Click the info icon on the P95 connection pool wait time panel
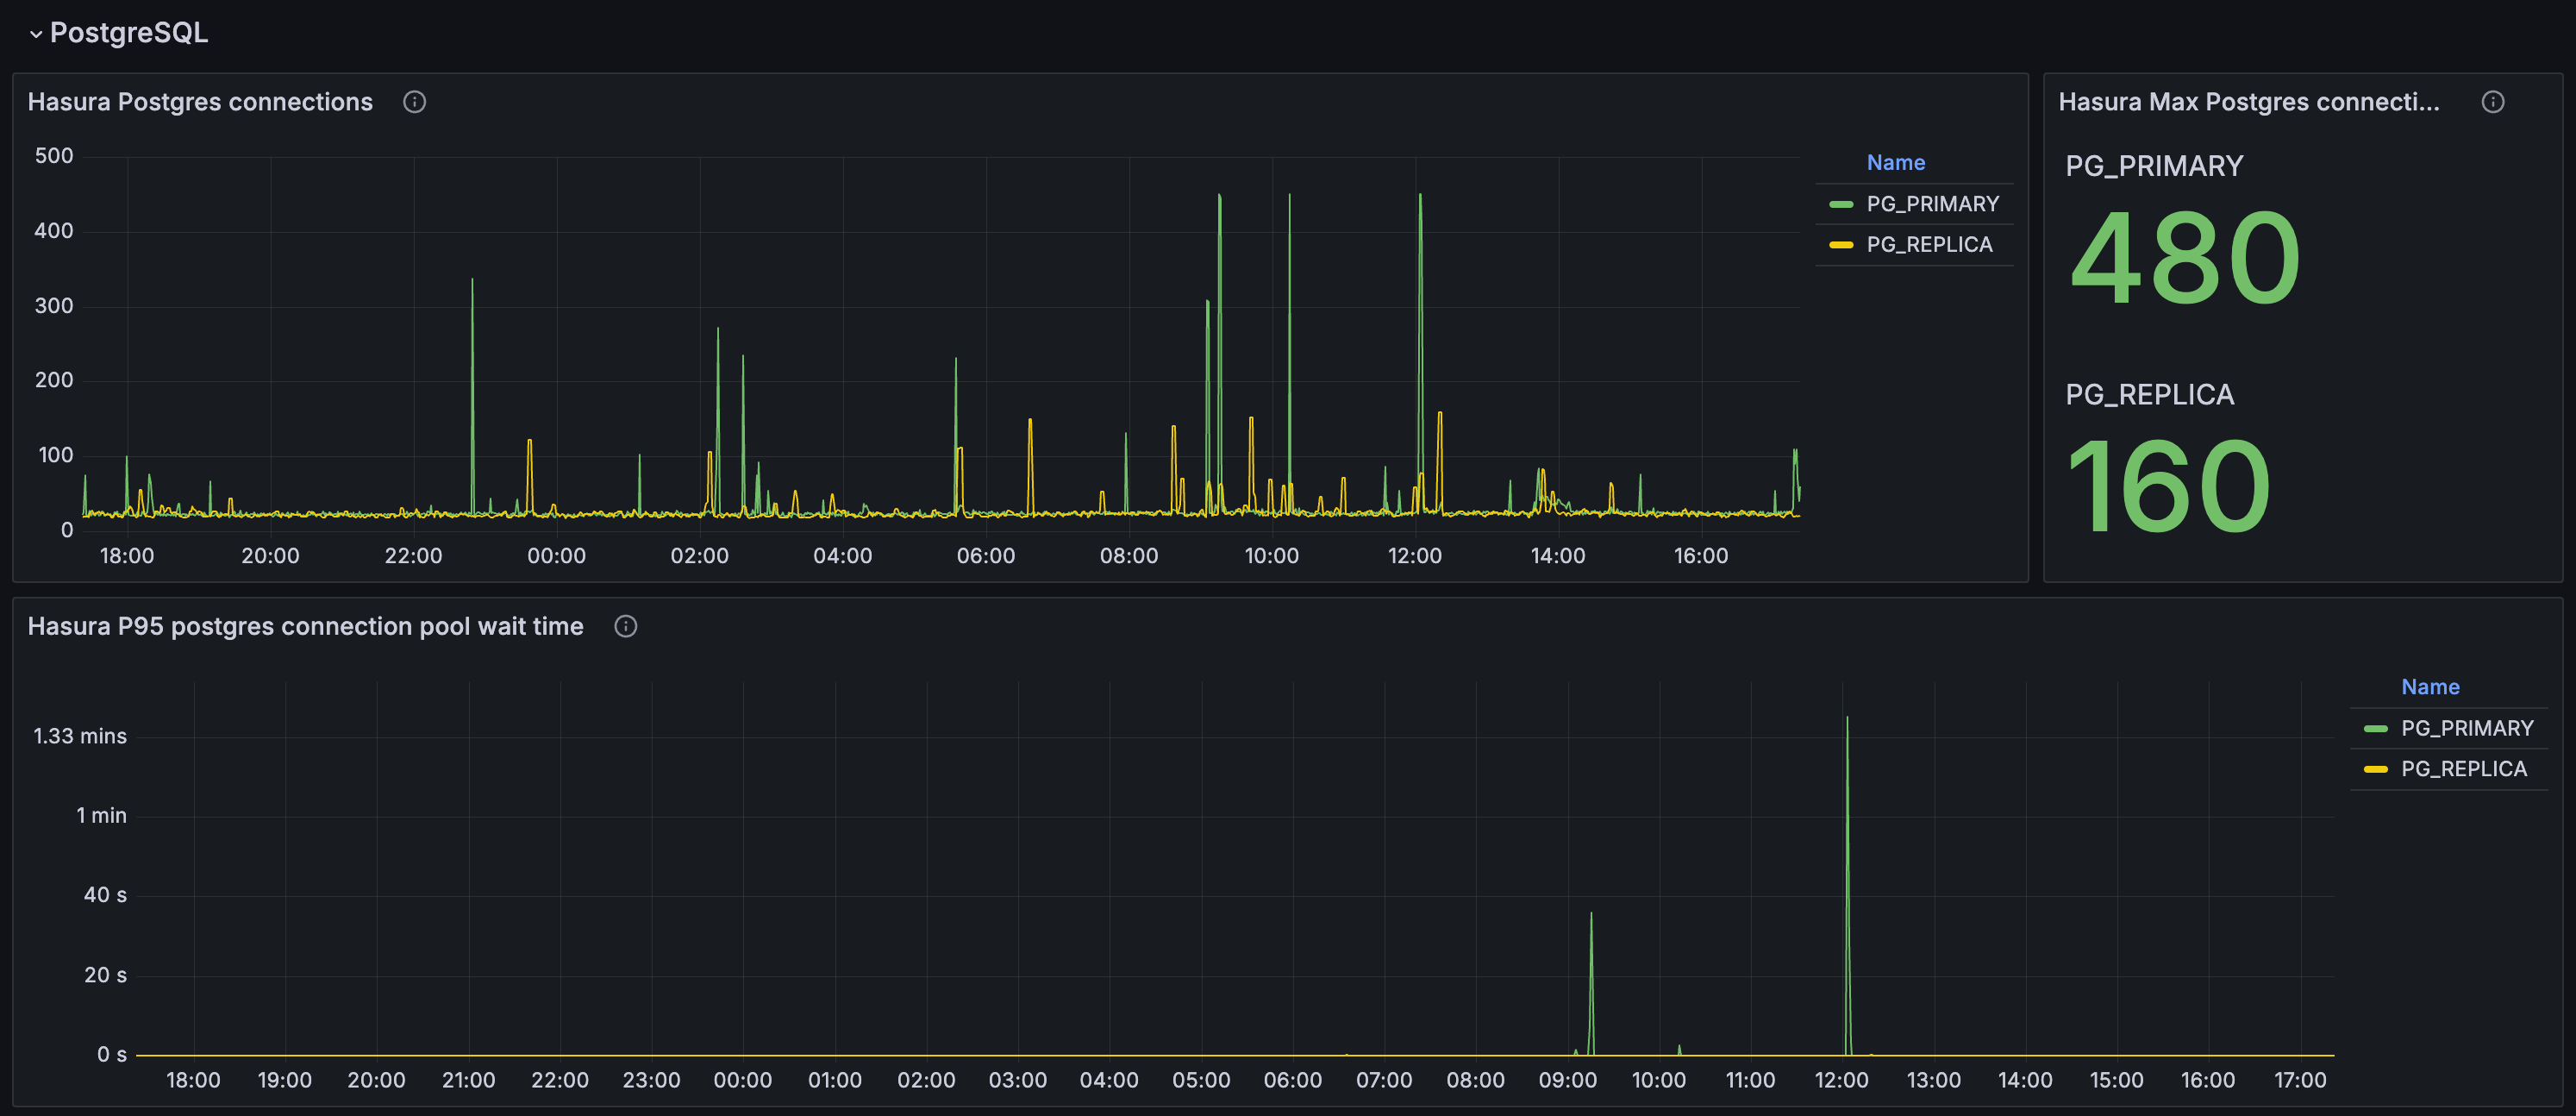The image size is (2576, 1116). (626, 627)
